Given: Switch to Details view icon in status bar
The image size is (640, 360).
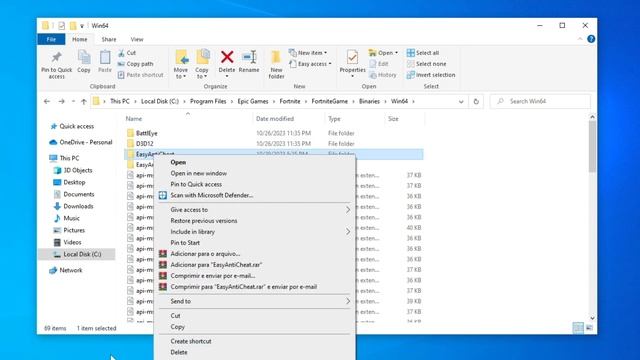Looking at the screenshot, I should tap(578, 328).
